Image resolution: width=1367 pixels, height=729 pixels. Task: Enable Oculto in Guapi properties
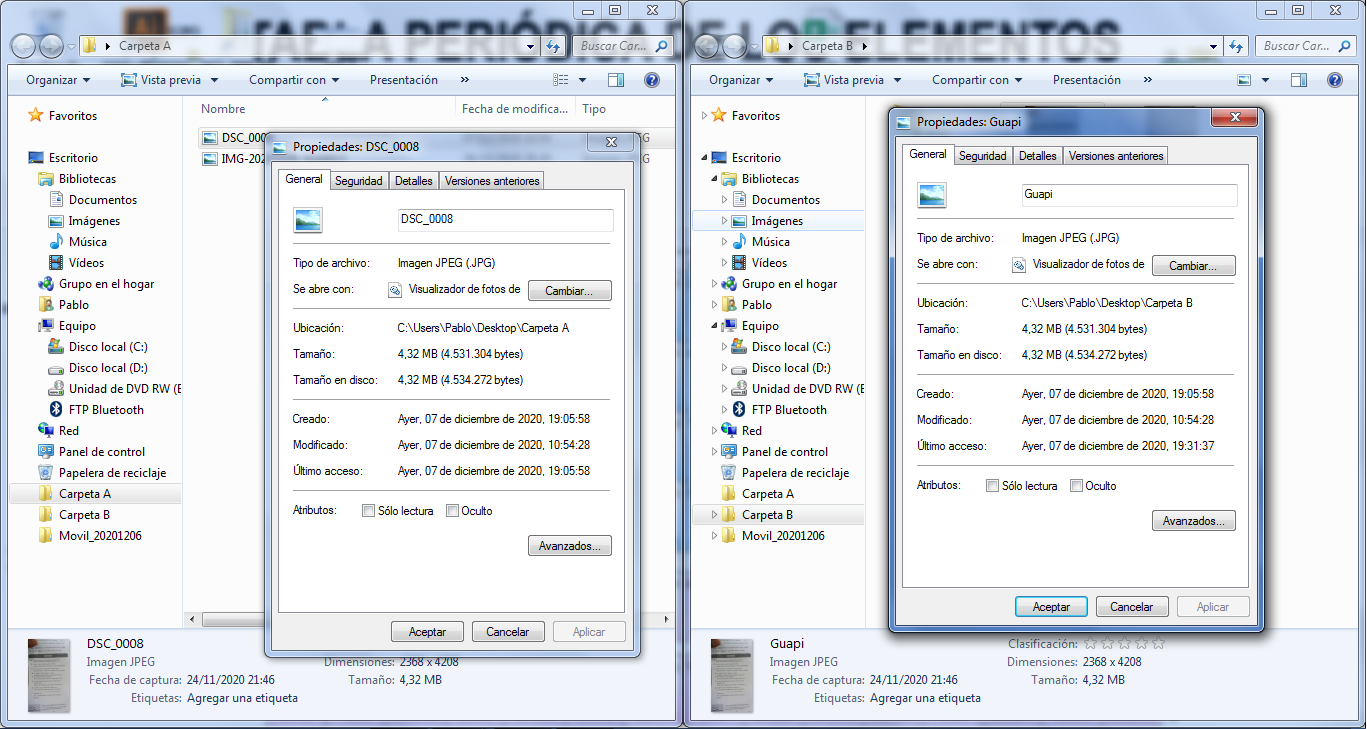1076,486
